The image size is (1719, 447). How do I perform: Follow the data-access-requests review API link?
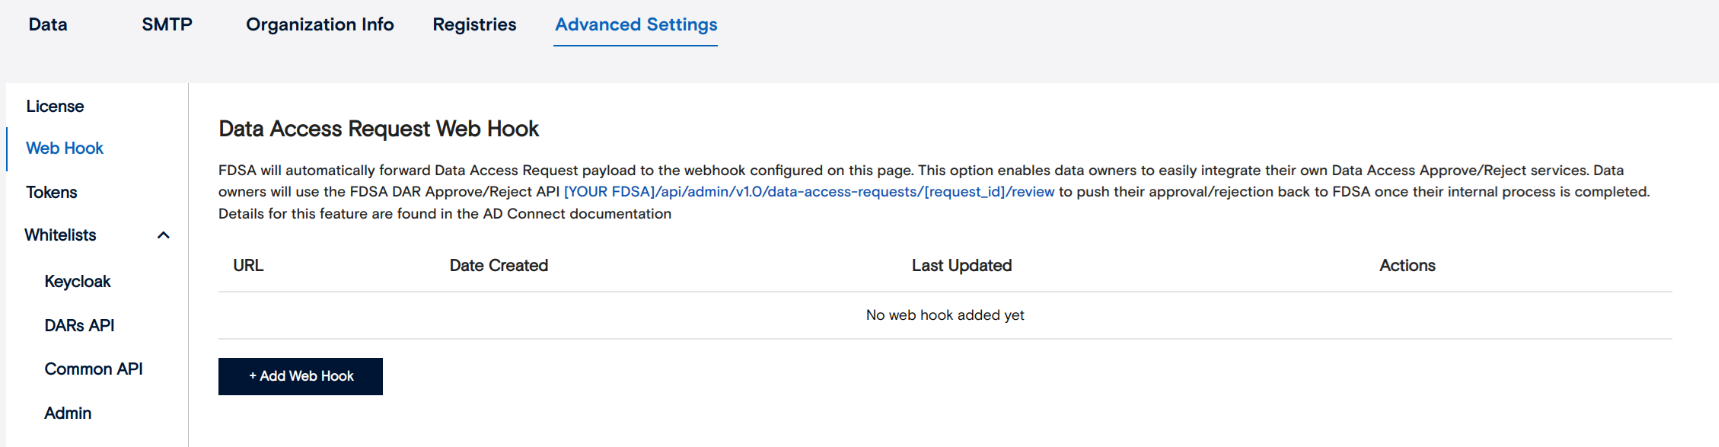click(809, 192)
